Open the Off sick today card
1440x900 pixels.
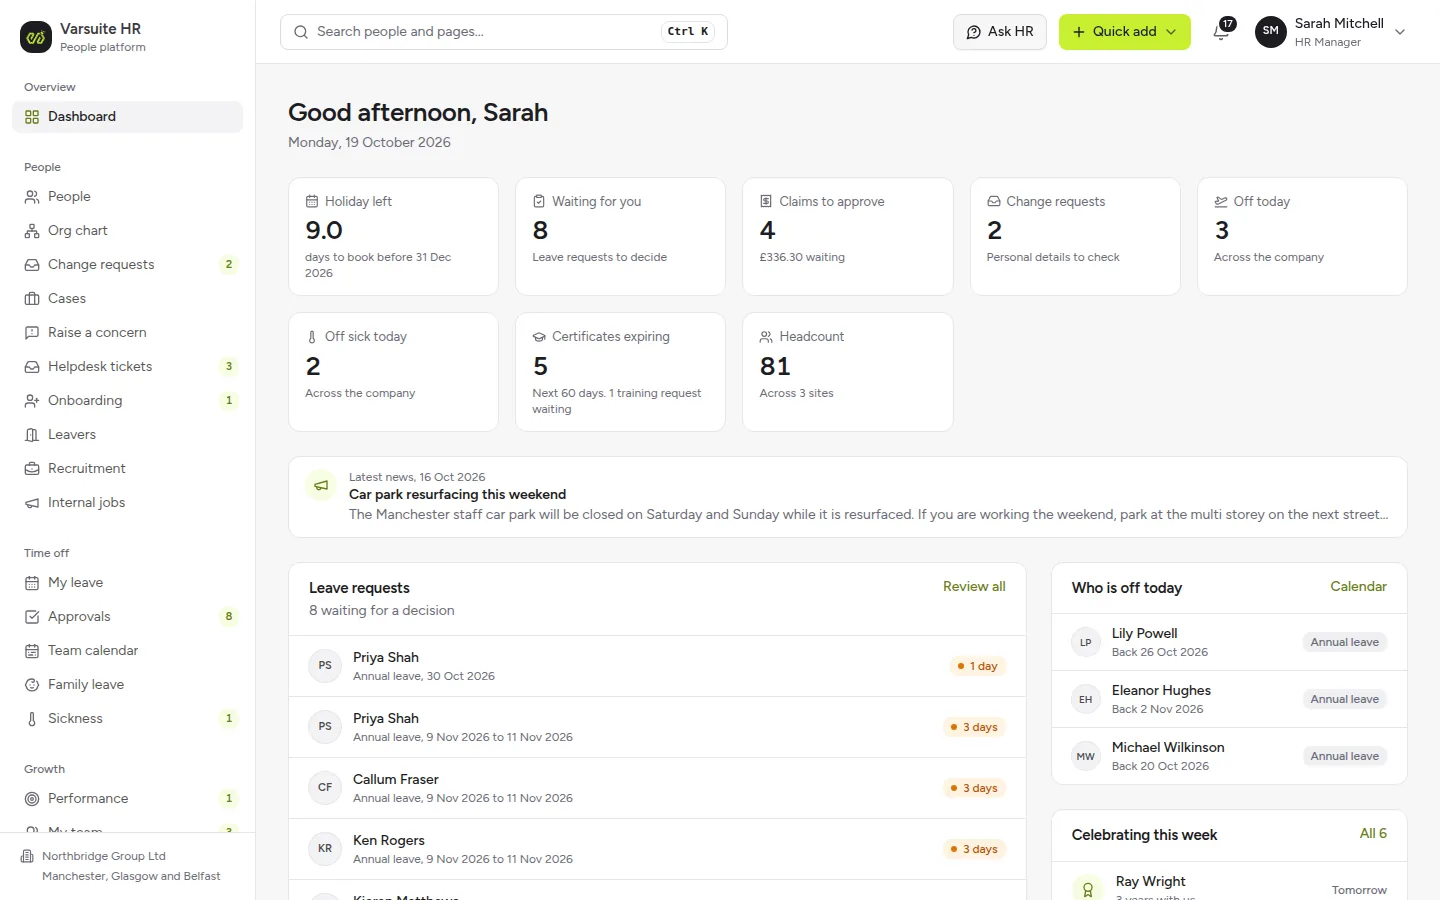tap(393, 372)
